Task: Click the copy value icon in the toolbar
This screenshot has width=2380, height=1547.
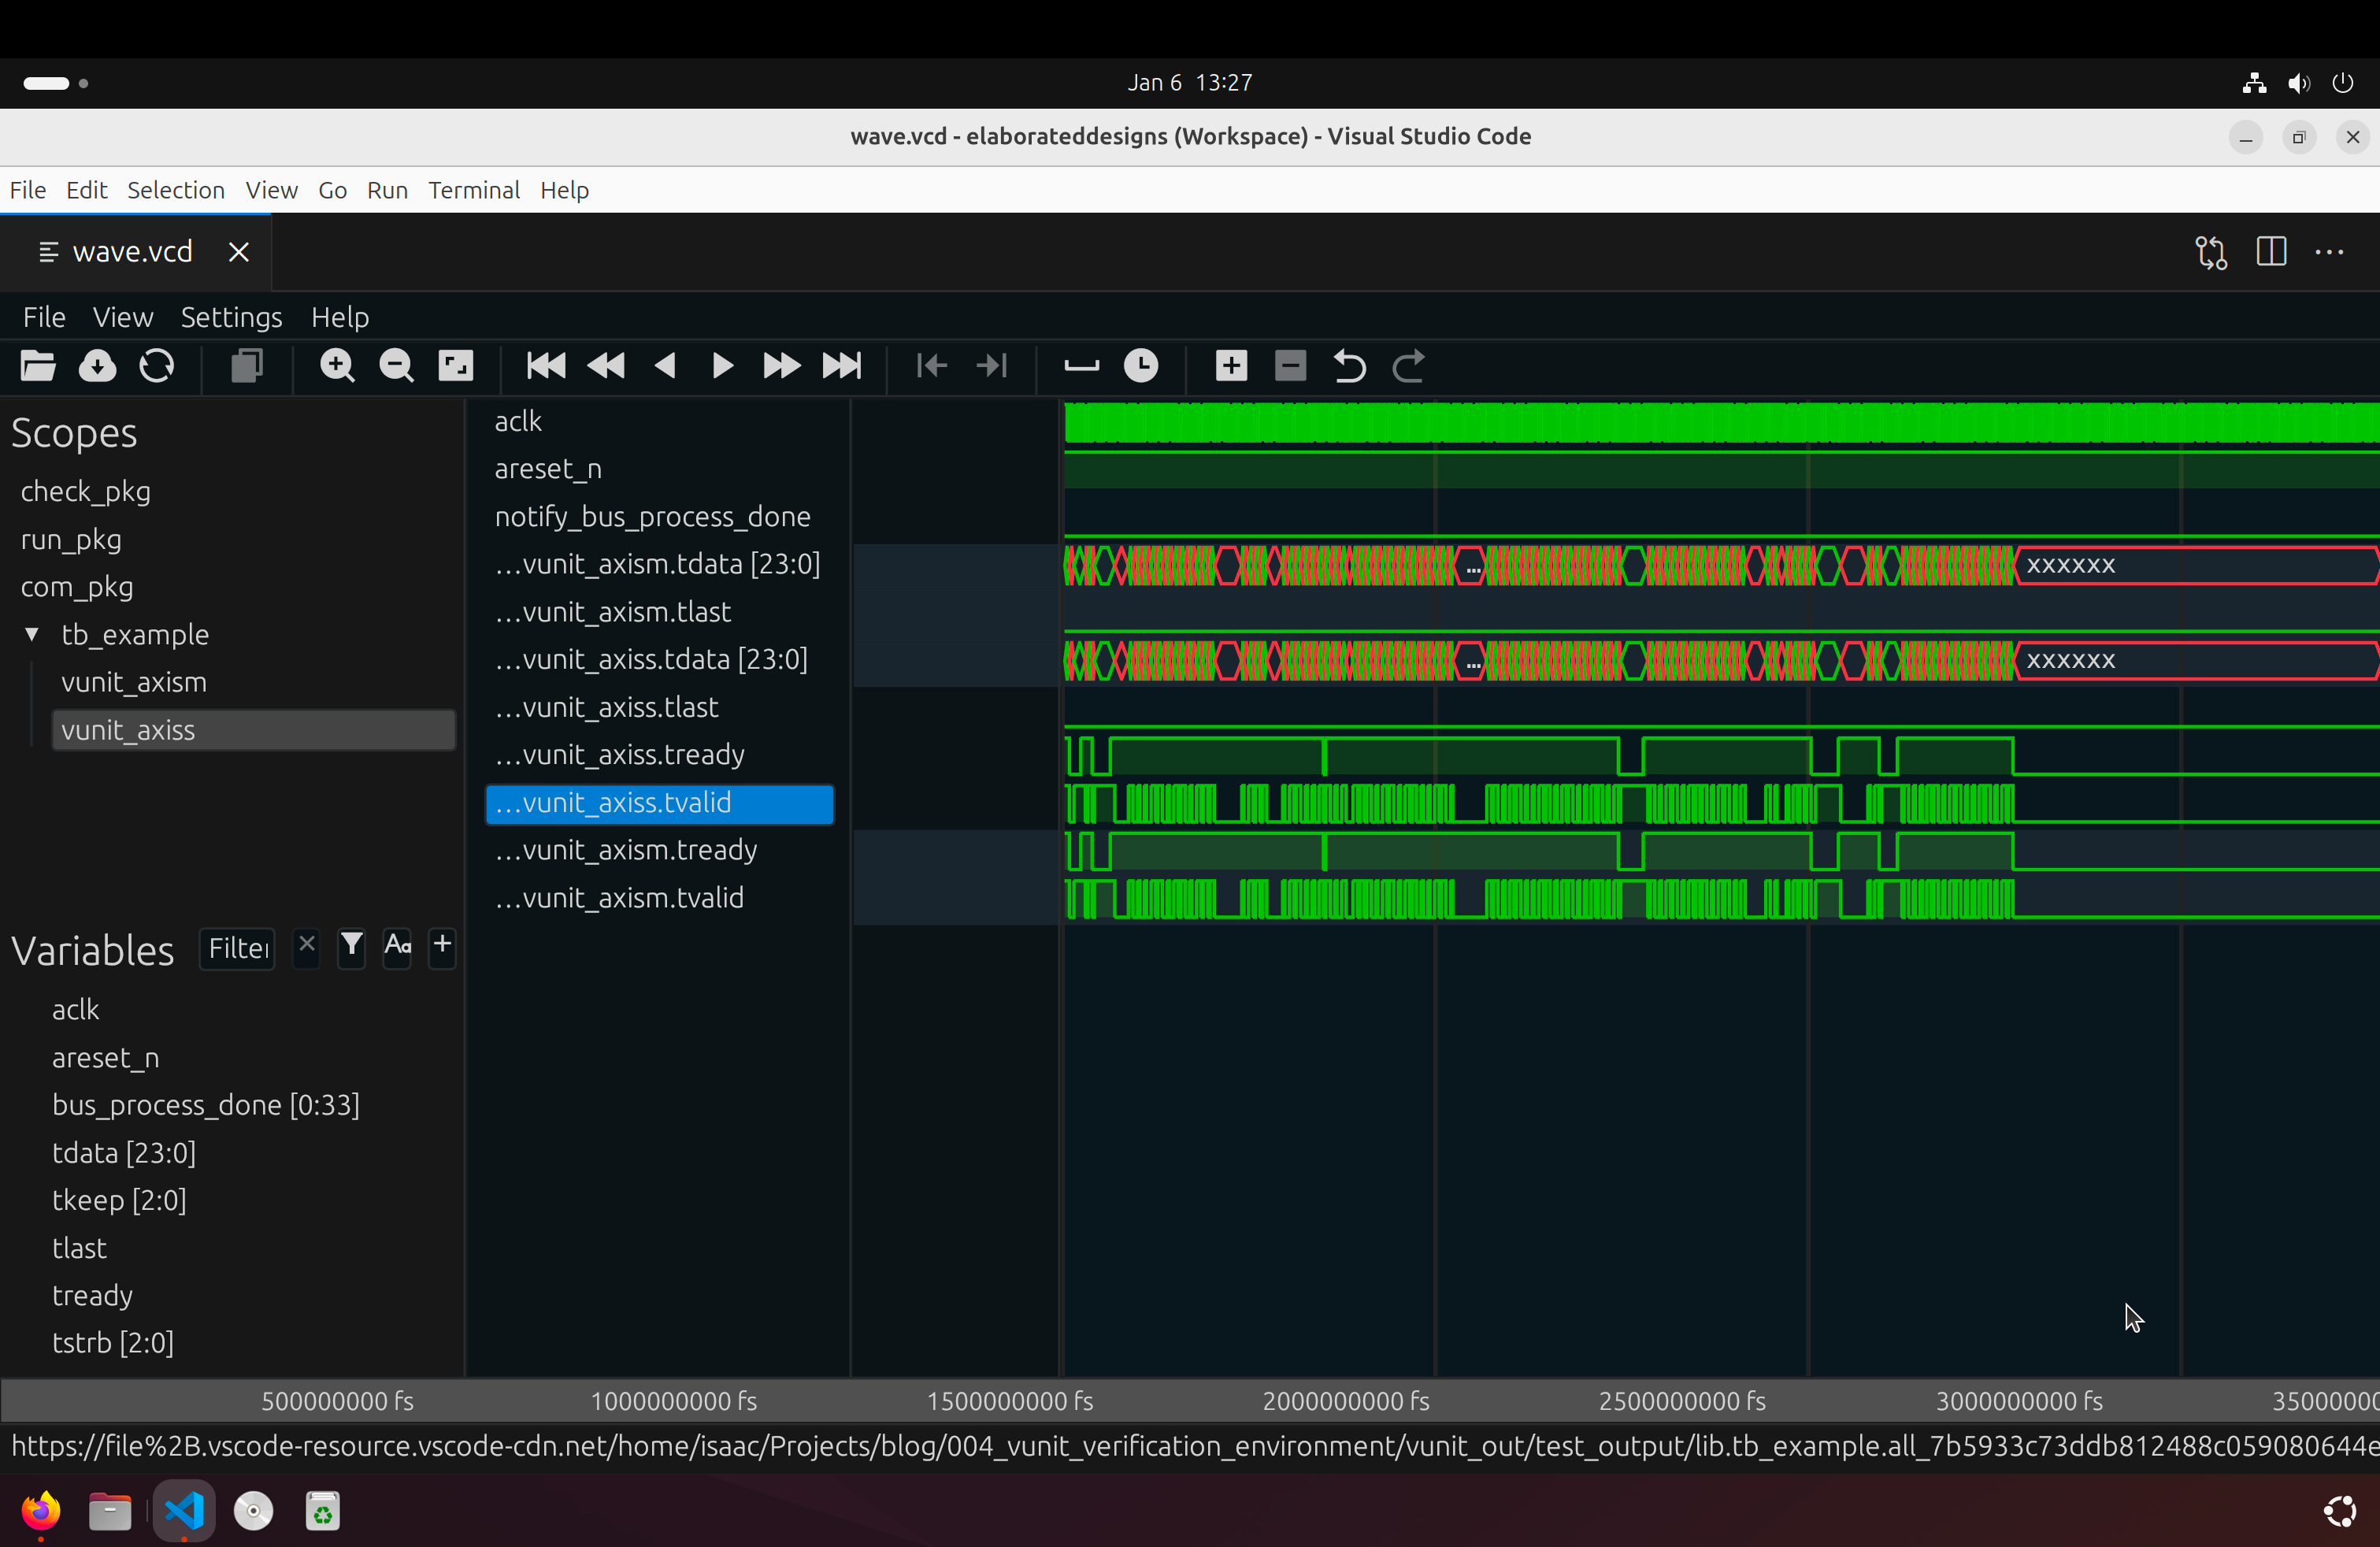Action: [x=247, y=366]
